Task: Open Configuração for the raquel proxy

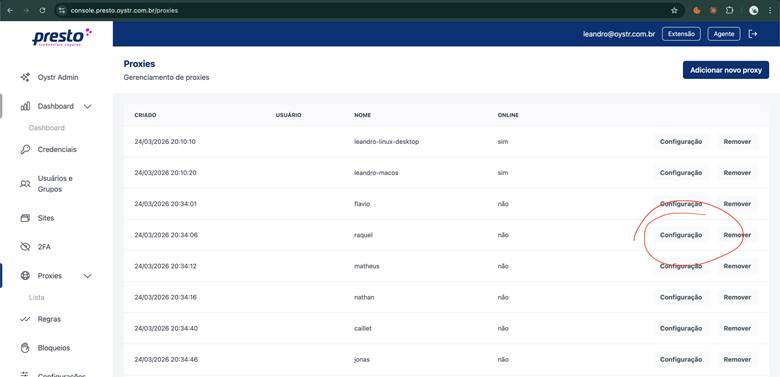Action: click(681, 235)
